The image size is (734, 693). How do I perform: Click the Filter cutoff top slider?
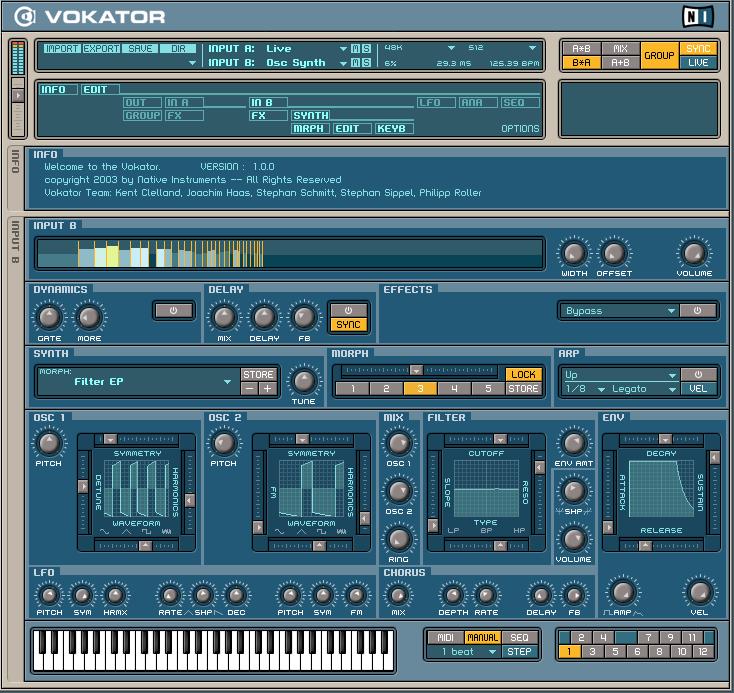(500, 439)
